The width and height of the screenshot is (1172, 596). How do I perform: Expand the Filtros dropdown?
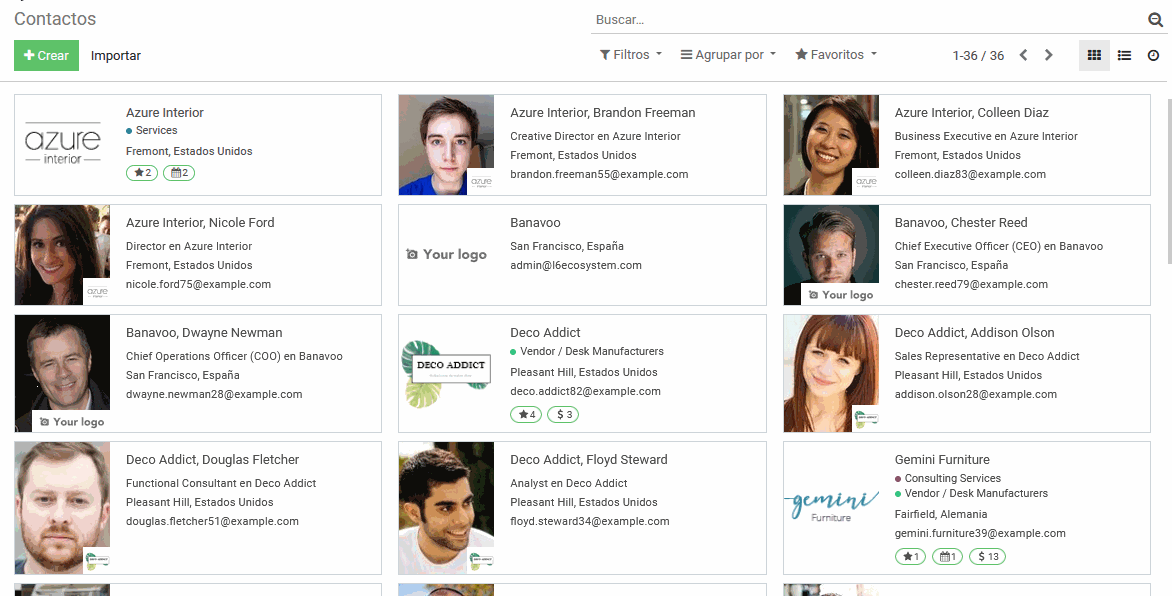[631, 55]
